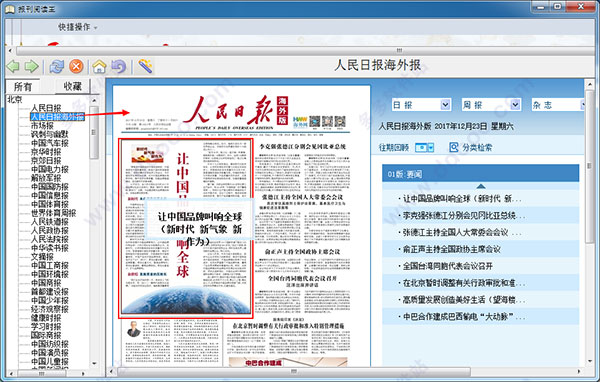
Task: Click the magic wand toolbar icon
Action: click(145, 67)
